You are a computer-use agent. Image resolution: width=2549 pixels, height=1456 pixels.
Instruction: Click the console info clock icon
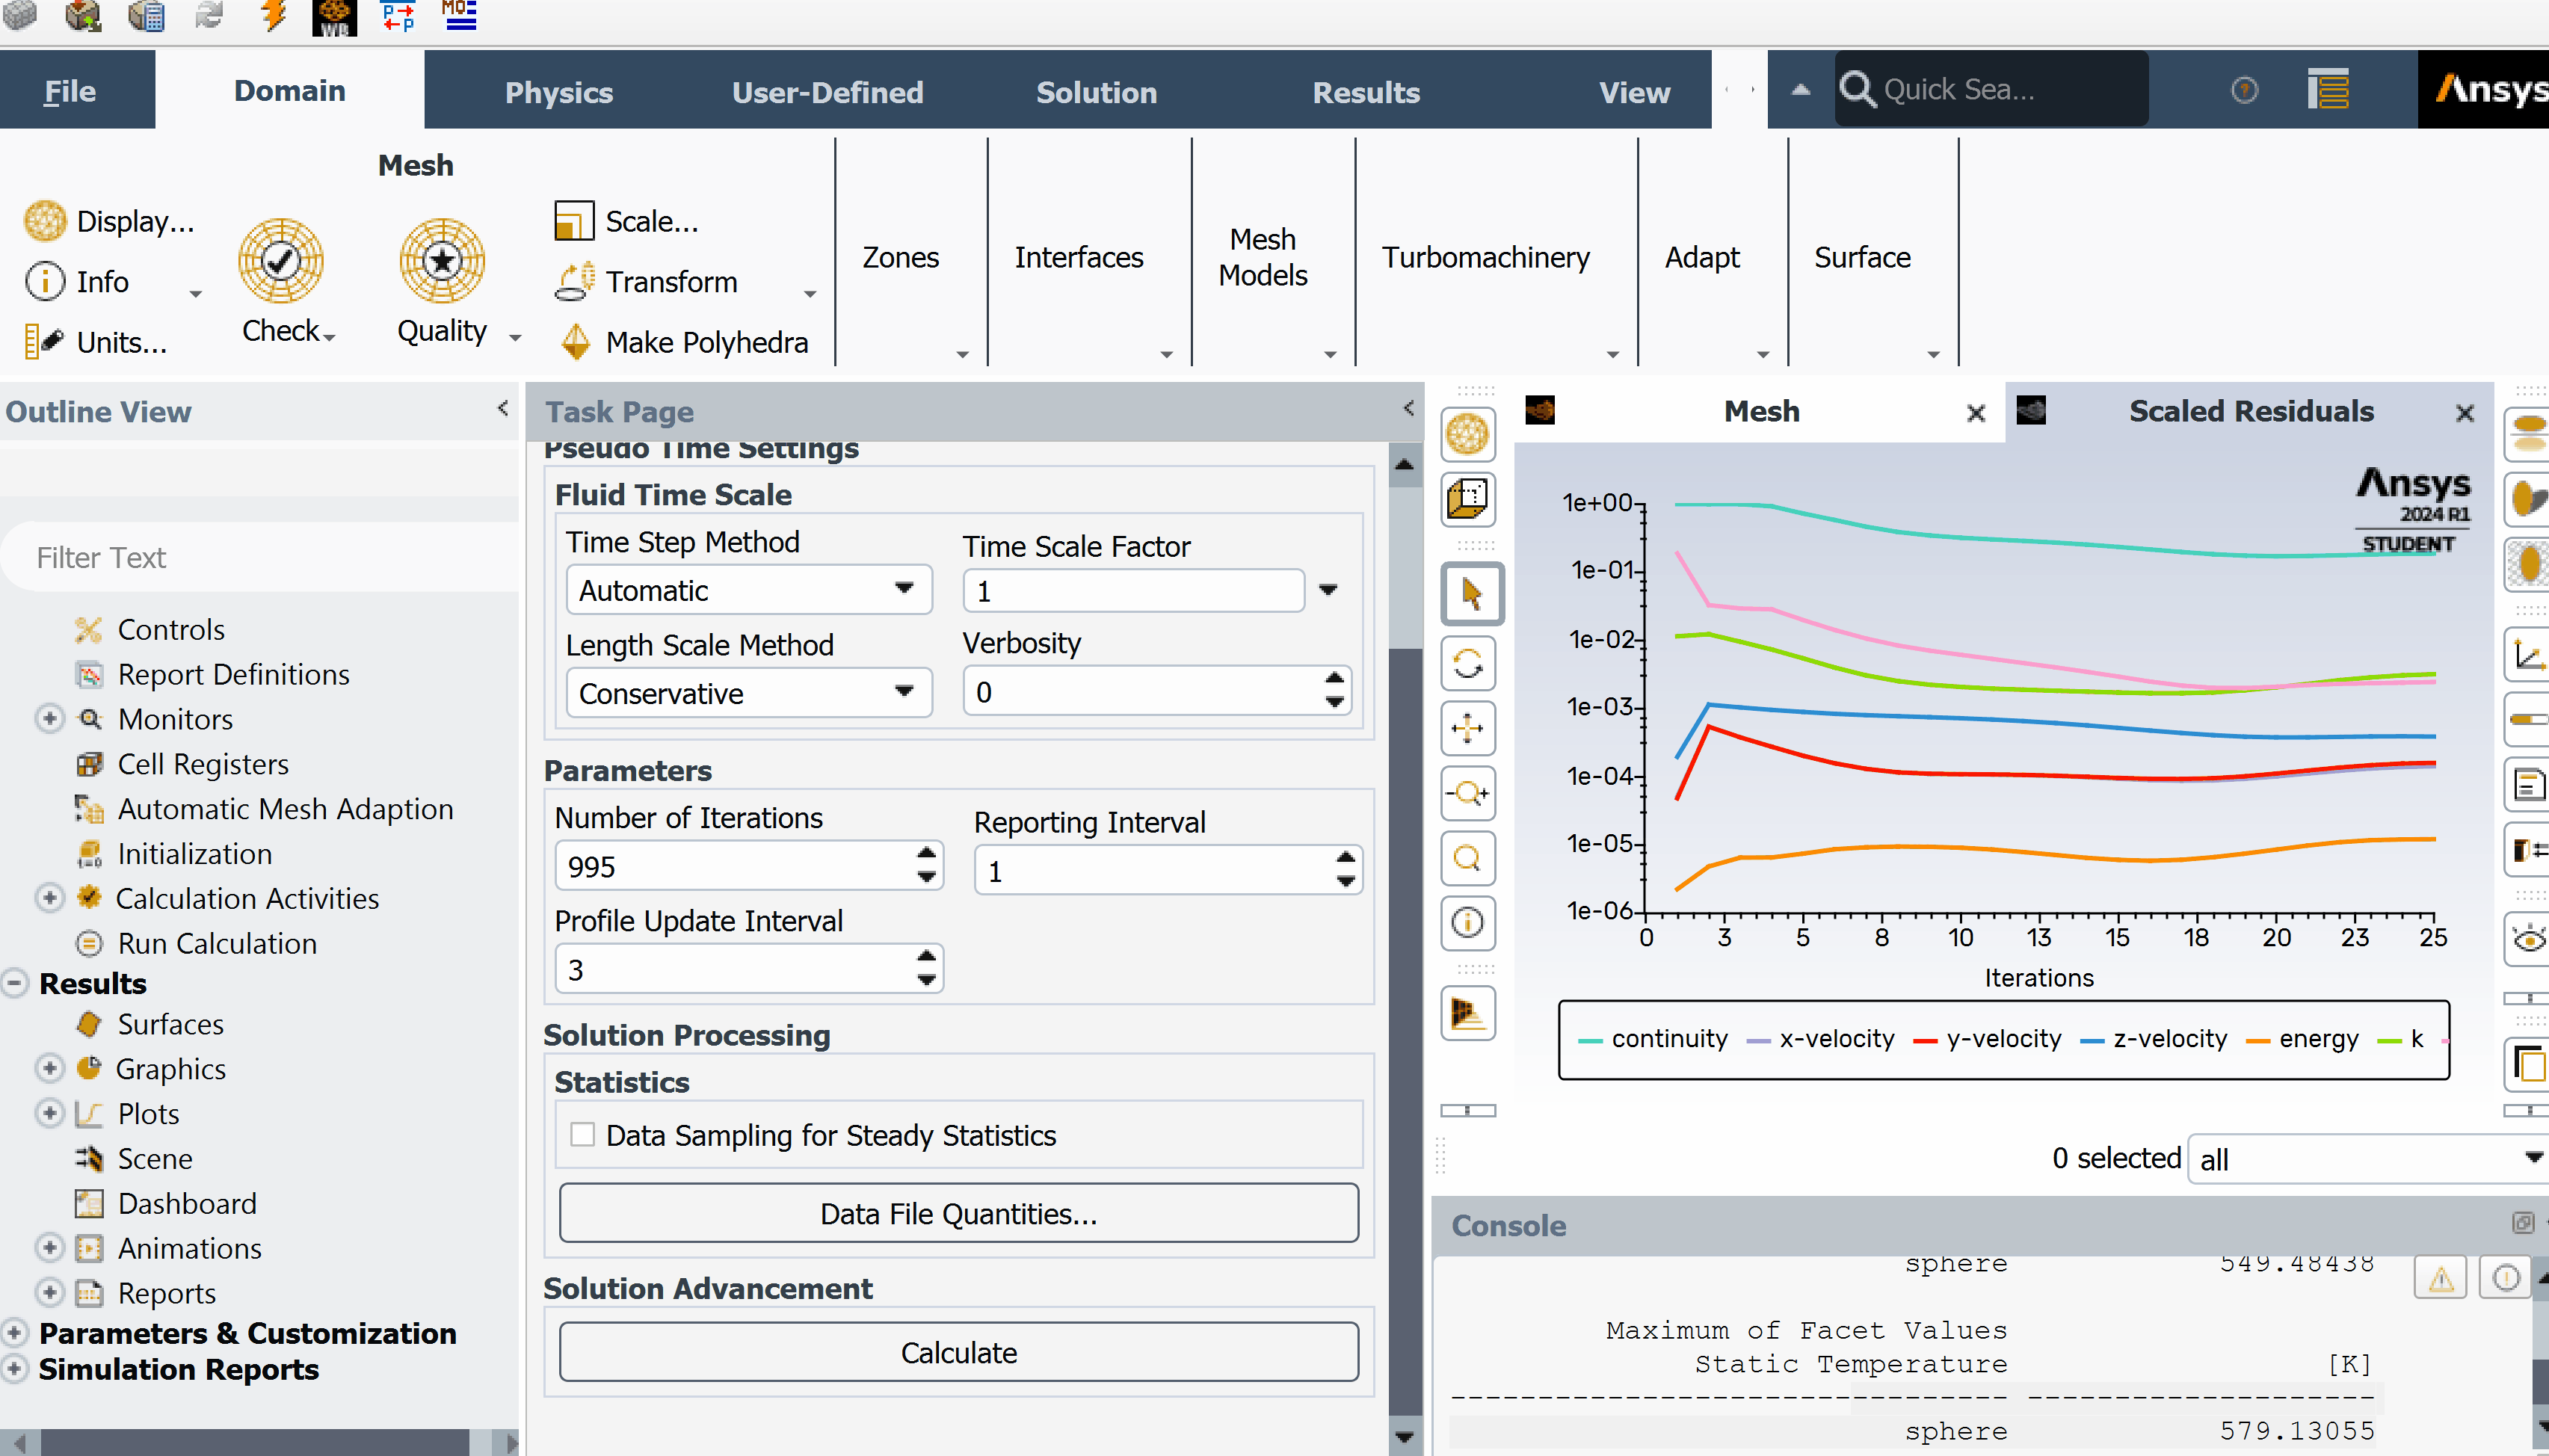click(x=2506, y=1278)
